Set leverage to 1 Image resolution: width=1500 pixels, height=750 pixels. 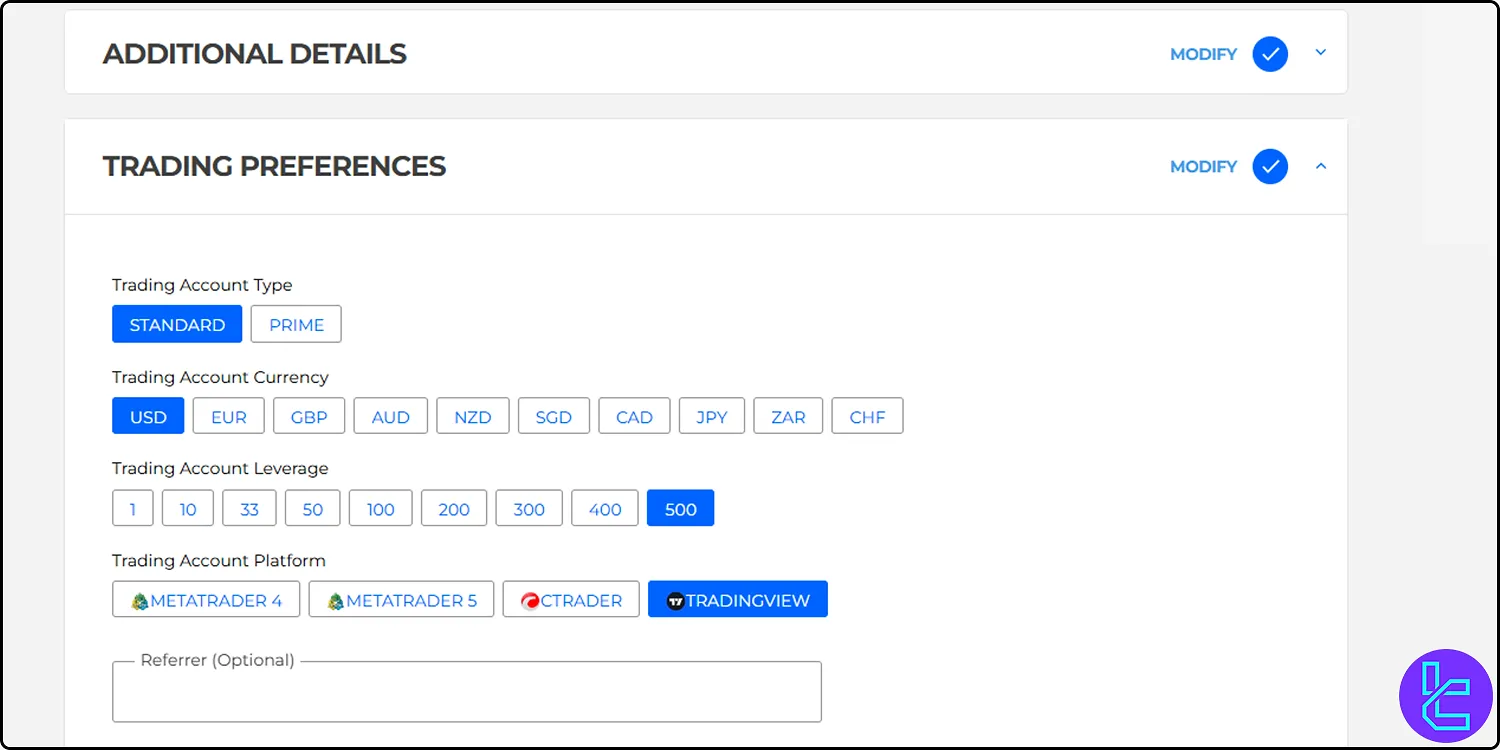[x=132, y=508]
